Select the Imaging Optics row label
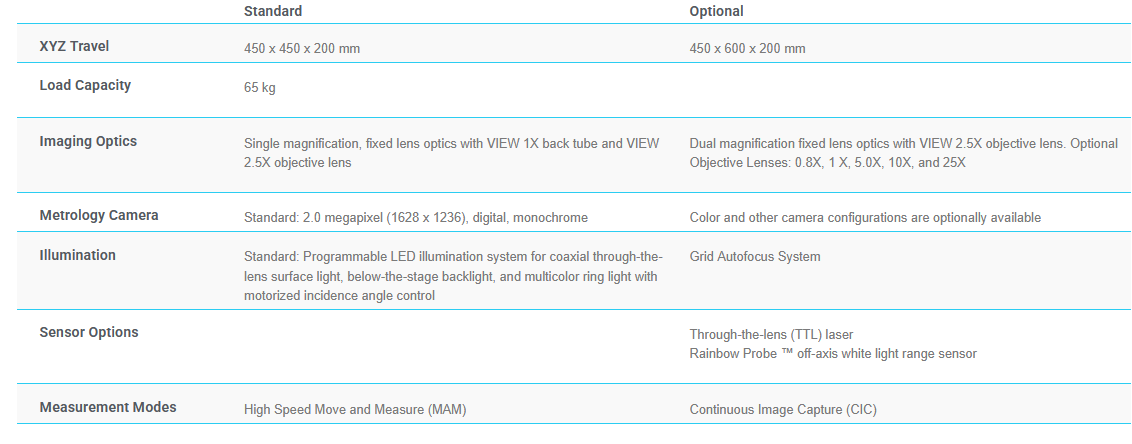 pos(88,141)
